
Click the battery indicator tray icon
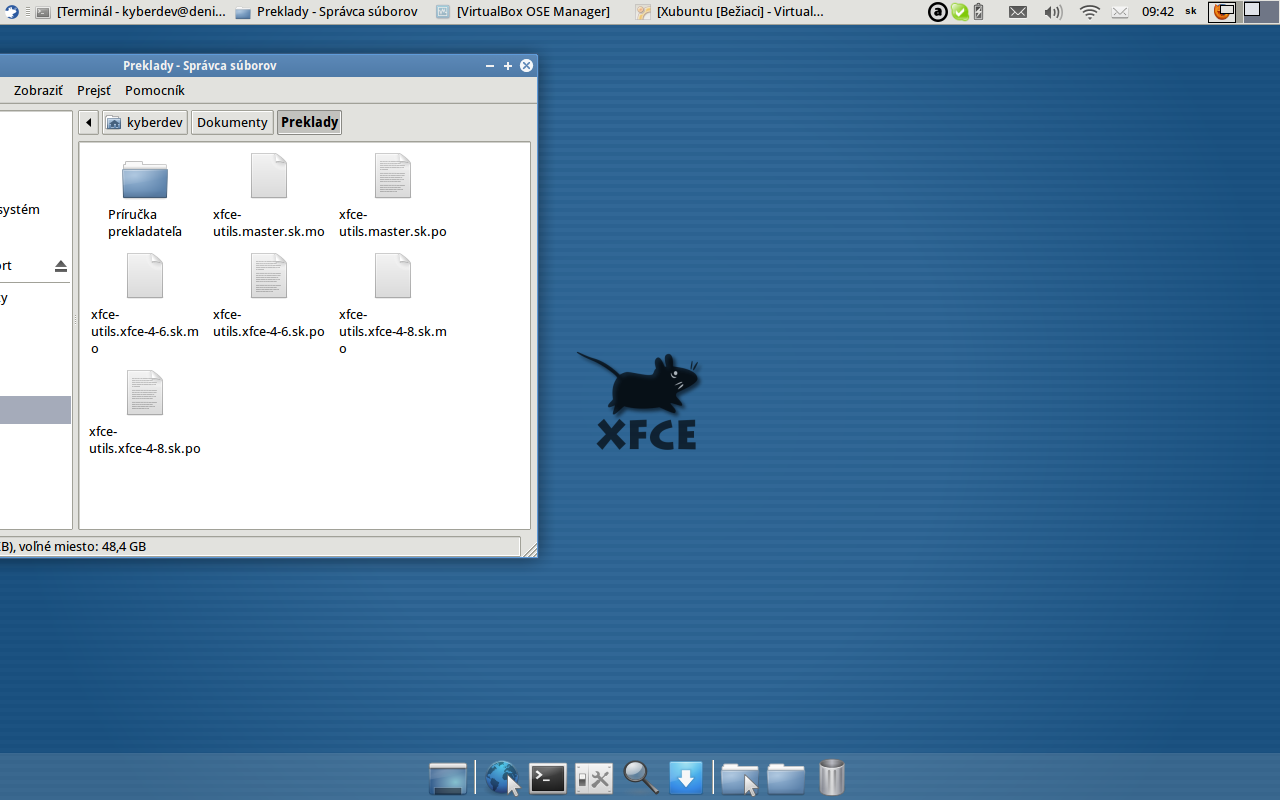(978, 12)
